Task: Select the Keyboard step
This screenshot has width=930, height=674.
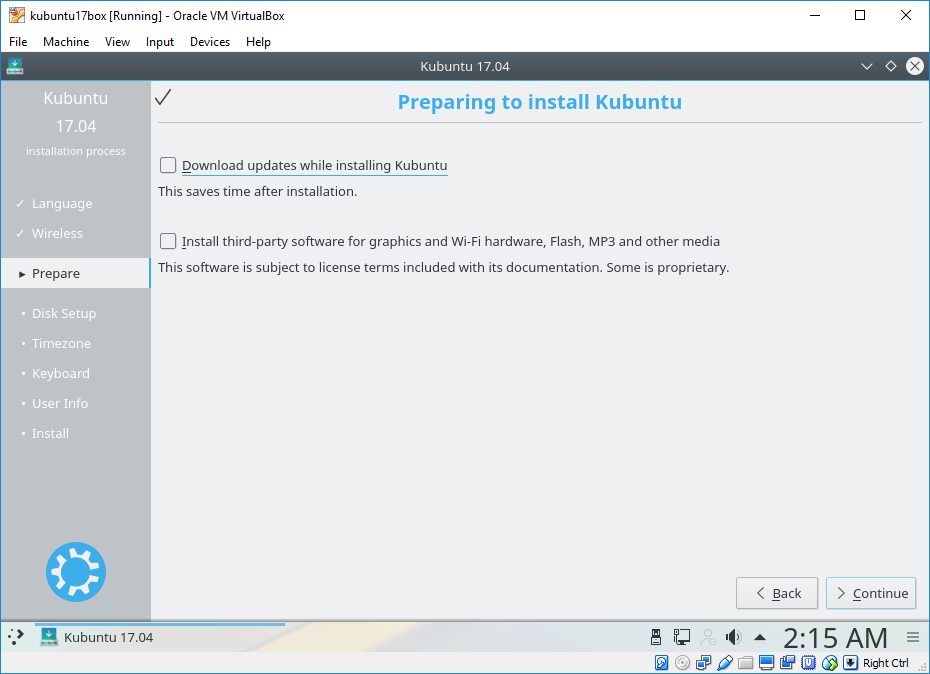Action: coord(60,373)
